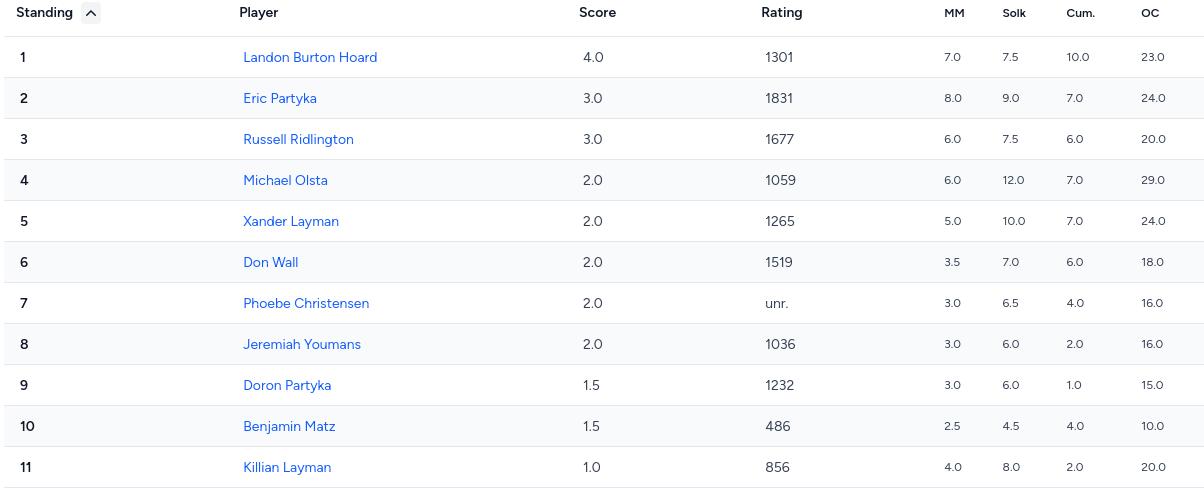1204x488 pixels.
Task: Click the Player column header
Action: coord(259,13)
